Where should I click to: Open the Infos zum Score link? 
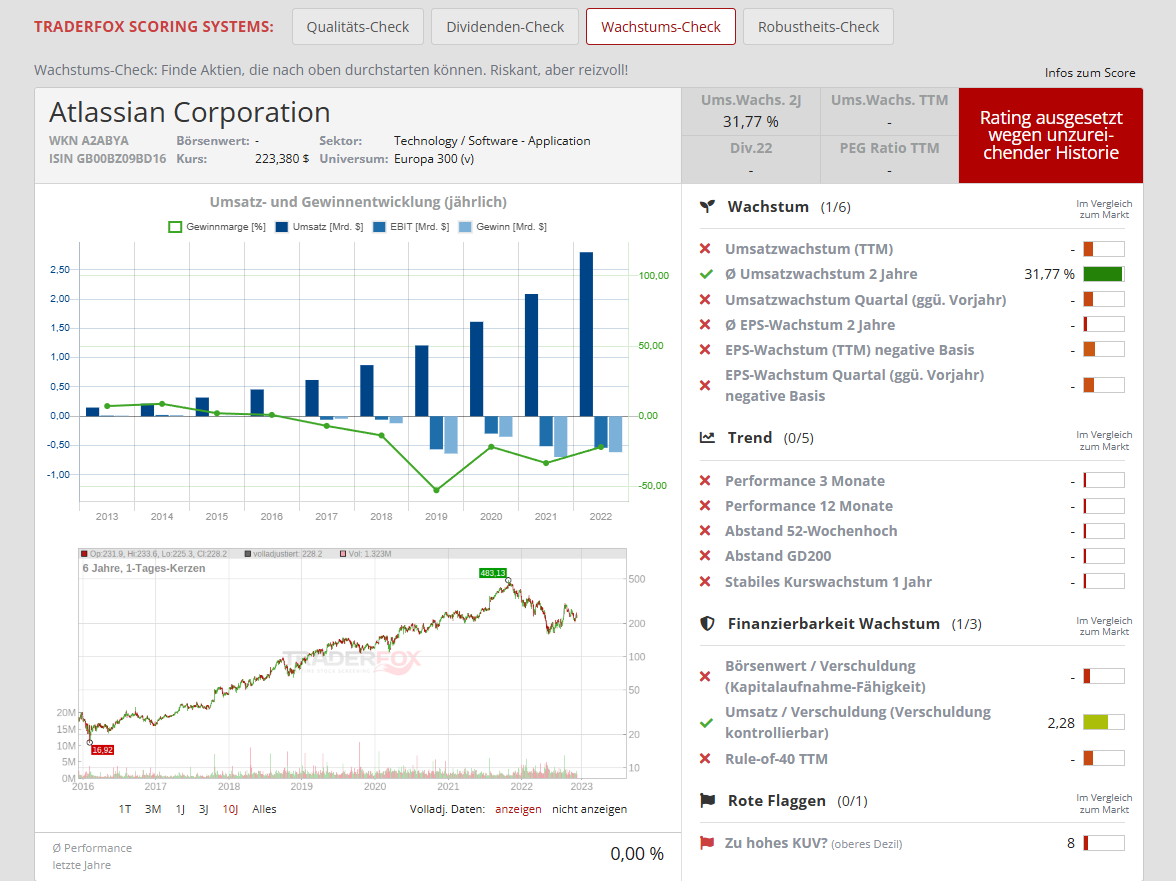(1090, 73)
